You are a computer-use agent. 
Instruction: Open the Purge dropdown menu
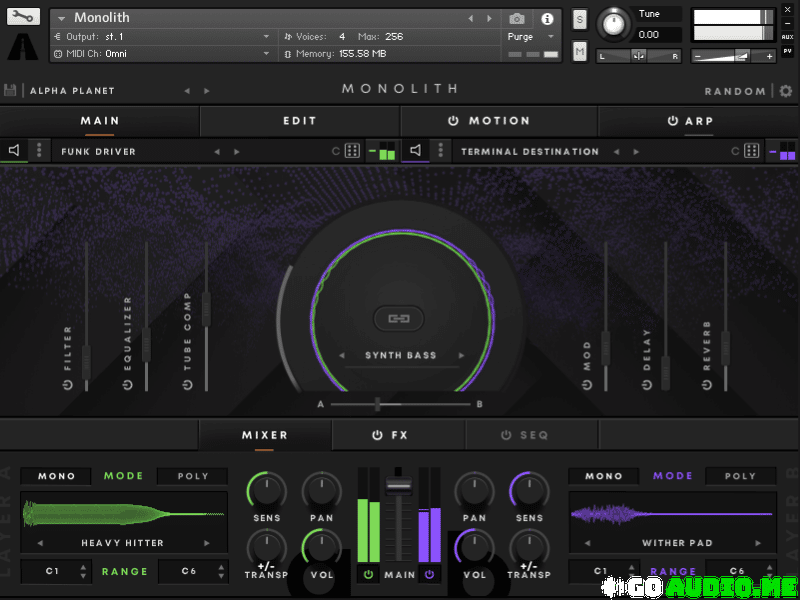point(528,37)
